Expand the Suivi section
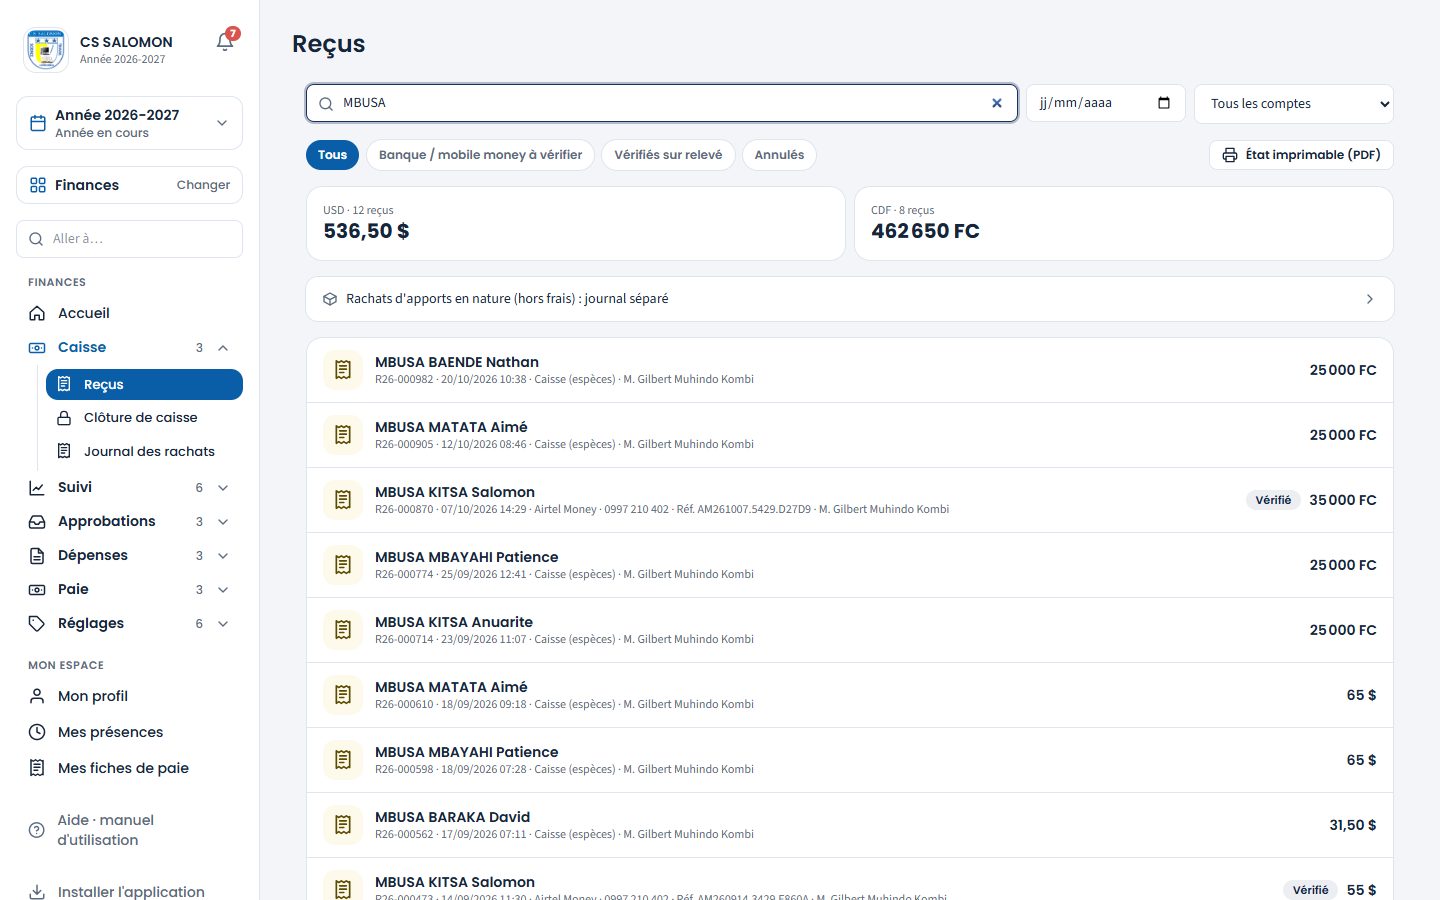The image size is (1440, 900). coord(129,488)
